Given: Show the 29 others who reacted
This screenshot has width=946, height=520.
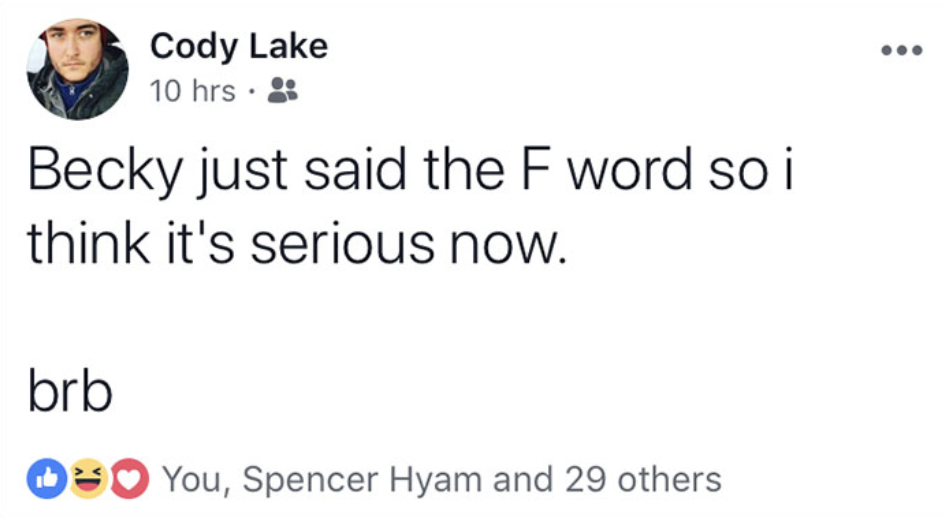Looking at the screenshot, I should click(x=643, y=480).
